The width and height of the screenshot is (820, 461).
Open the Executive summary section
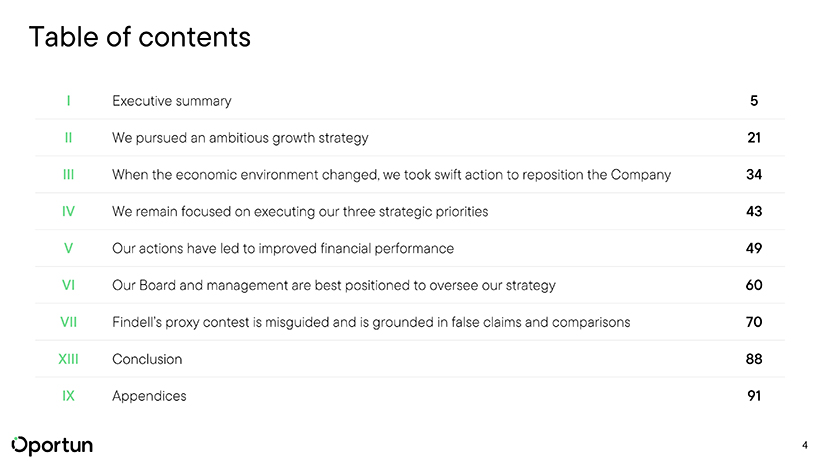172,101
